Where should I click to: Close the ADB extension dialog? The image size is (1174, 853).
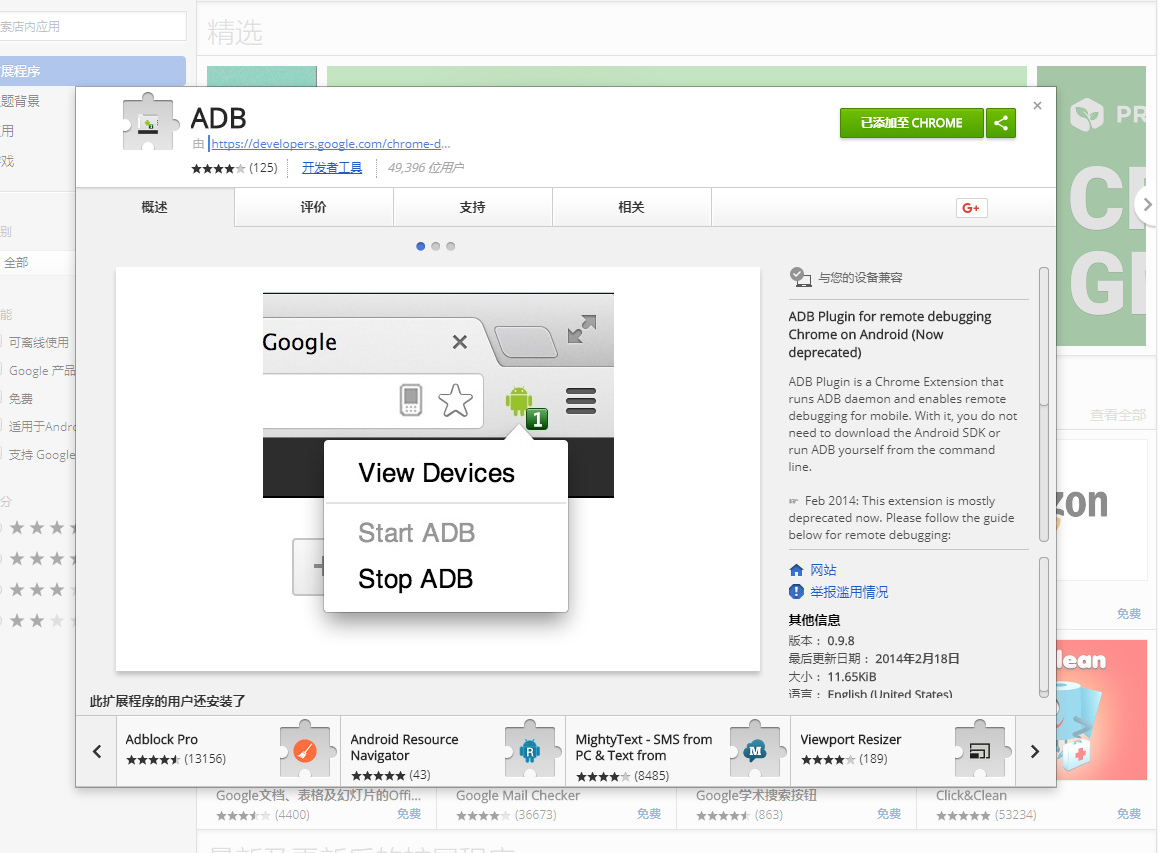coord(1037,106)
